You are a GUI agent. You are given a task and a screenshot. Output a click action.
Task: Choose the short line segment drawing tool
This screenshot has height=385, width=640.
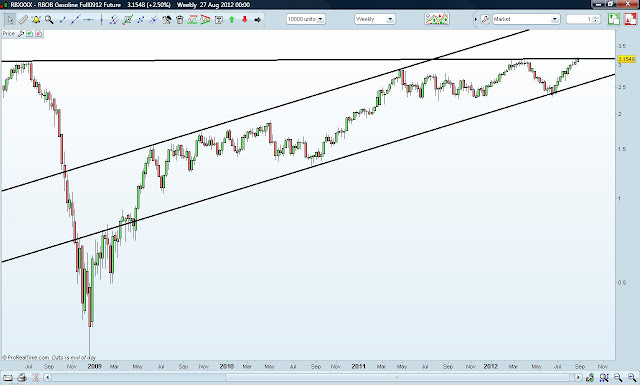(62, 20)
